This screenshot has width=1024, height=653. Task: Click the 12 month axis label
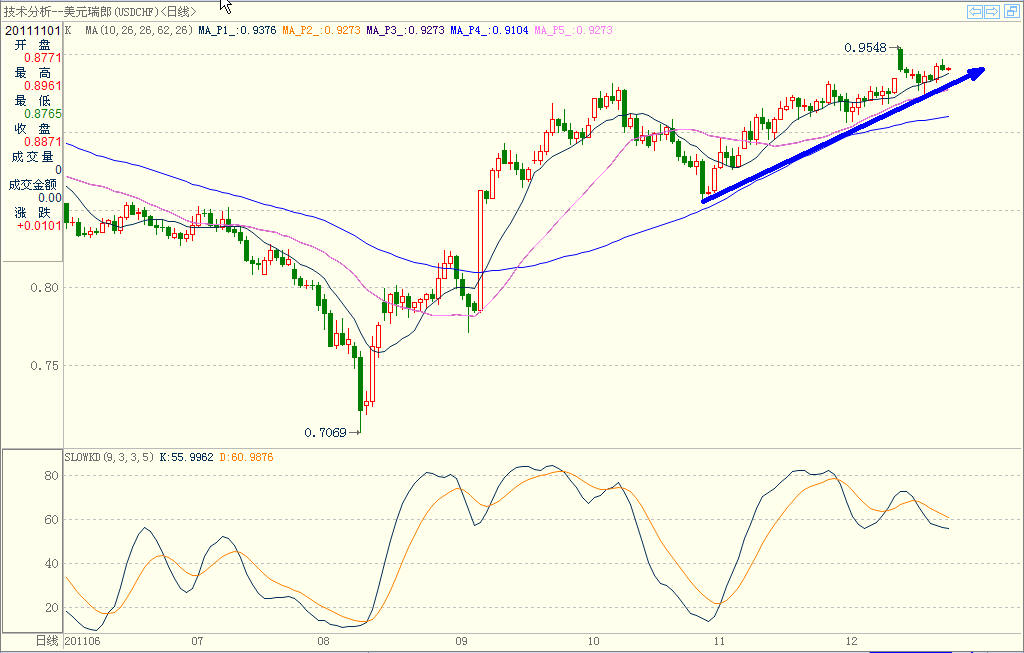[851, 641]
